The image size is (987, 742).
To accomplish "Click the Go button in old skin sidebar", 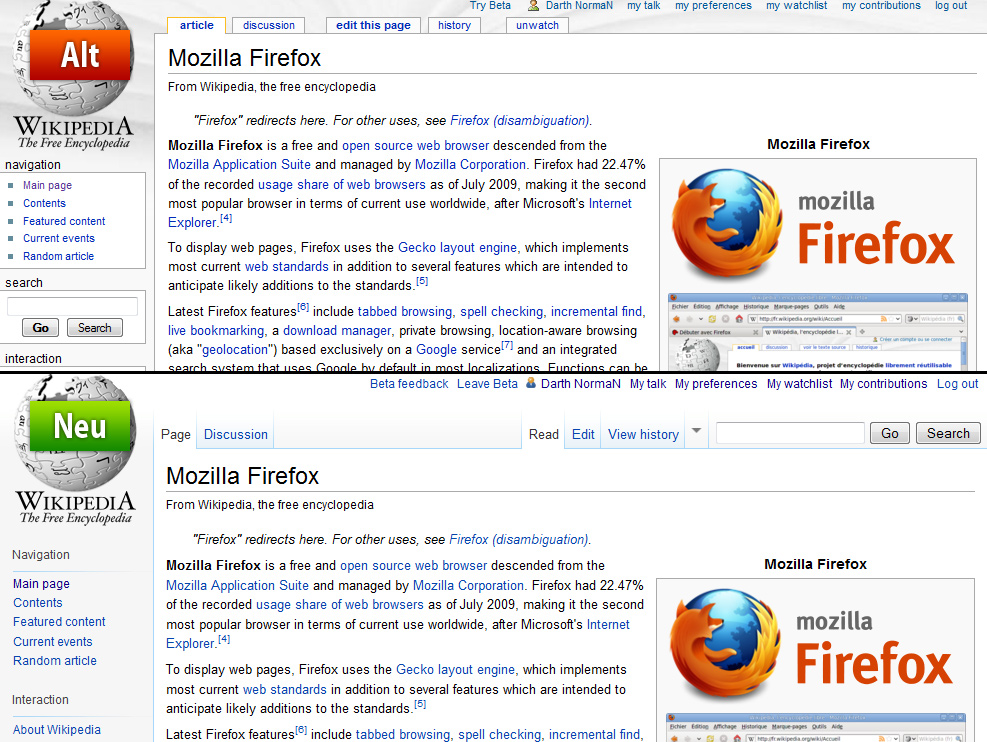I will point(40,328).
